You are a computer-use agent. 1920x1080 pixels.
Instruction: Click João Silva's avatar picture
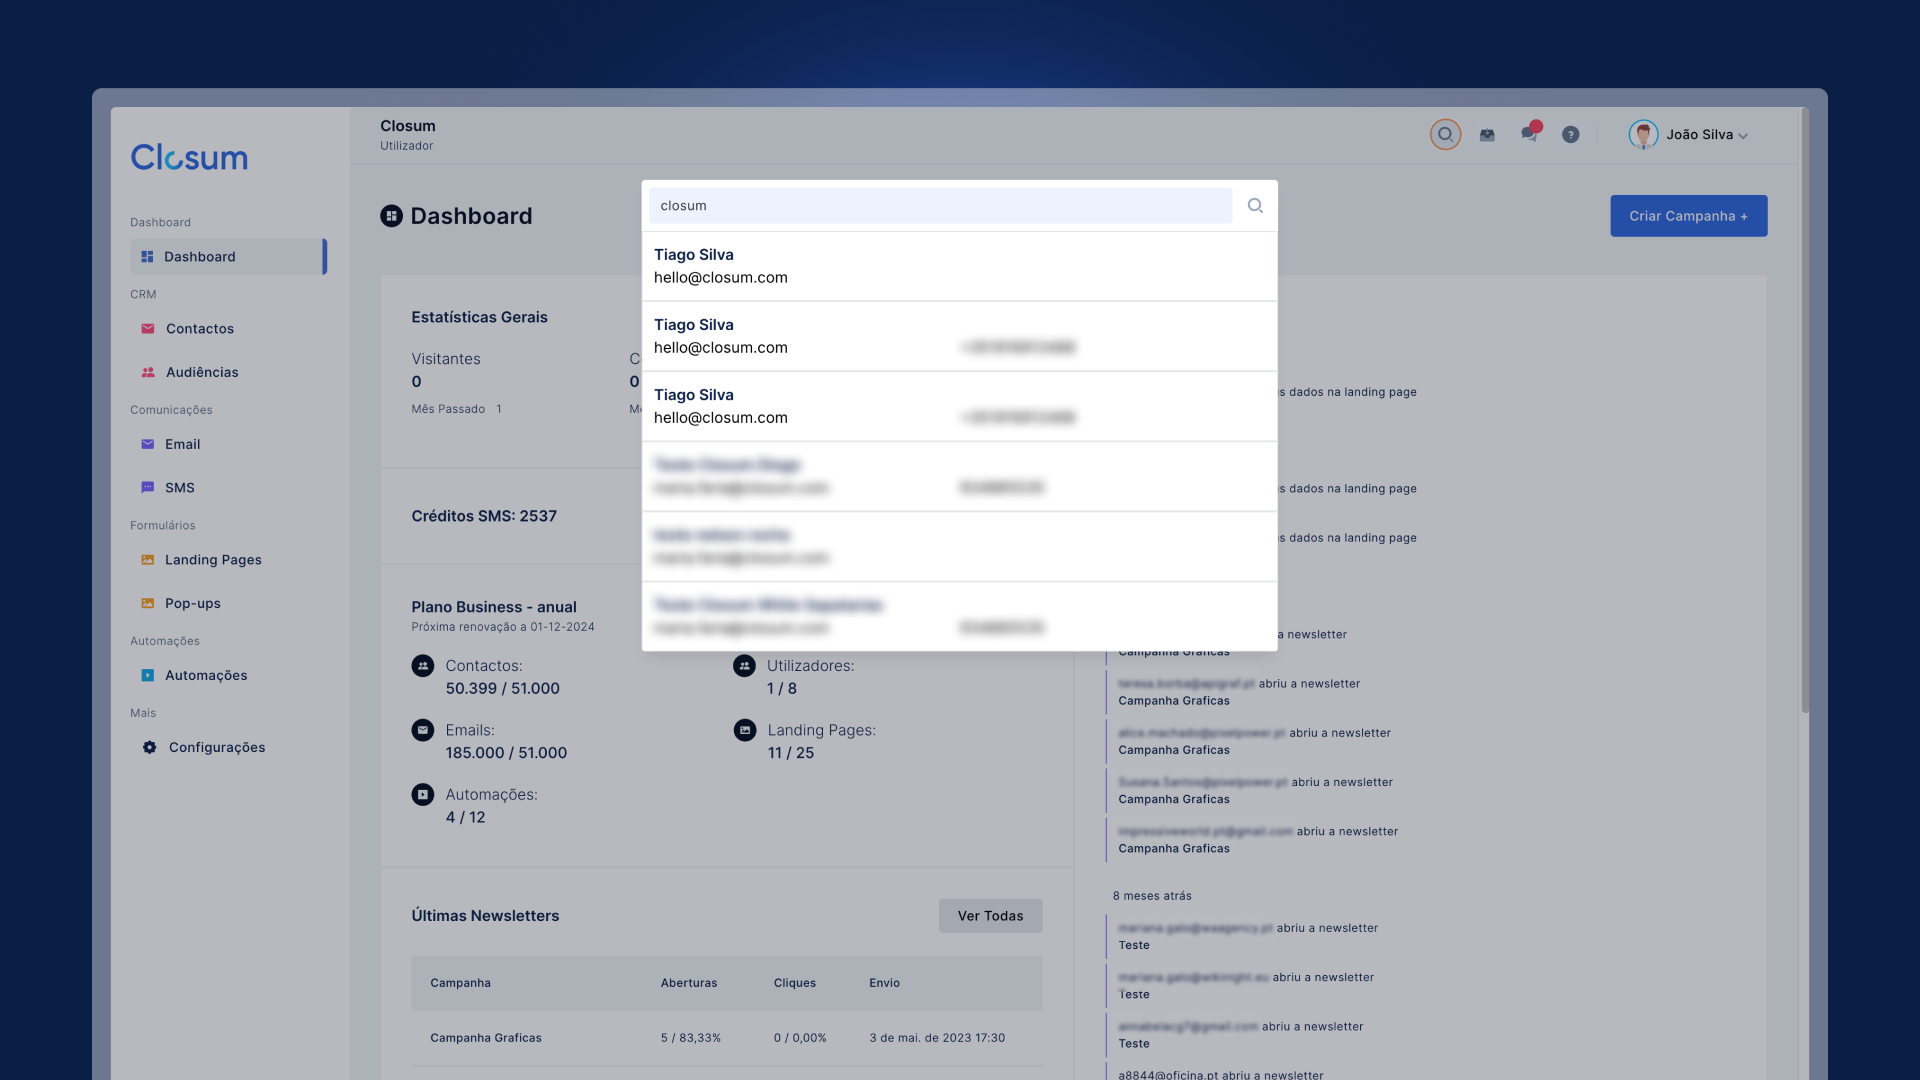(1643, 134)
